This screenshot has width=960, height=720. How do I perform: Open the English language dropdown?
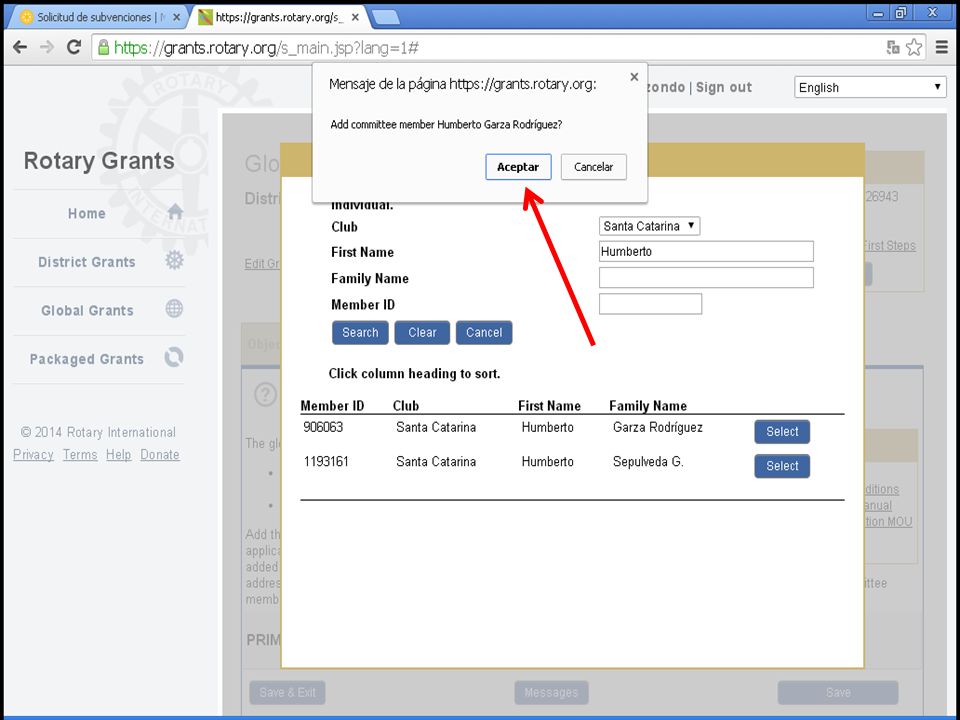pos(870,87)
